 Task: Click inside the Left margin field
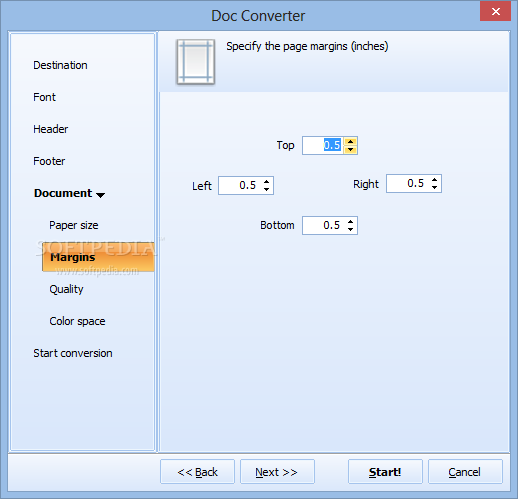(240, 185)
